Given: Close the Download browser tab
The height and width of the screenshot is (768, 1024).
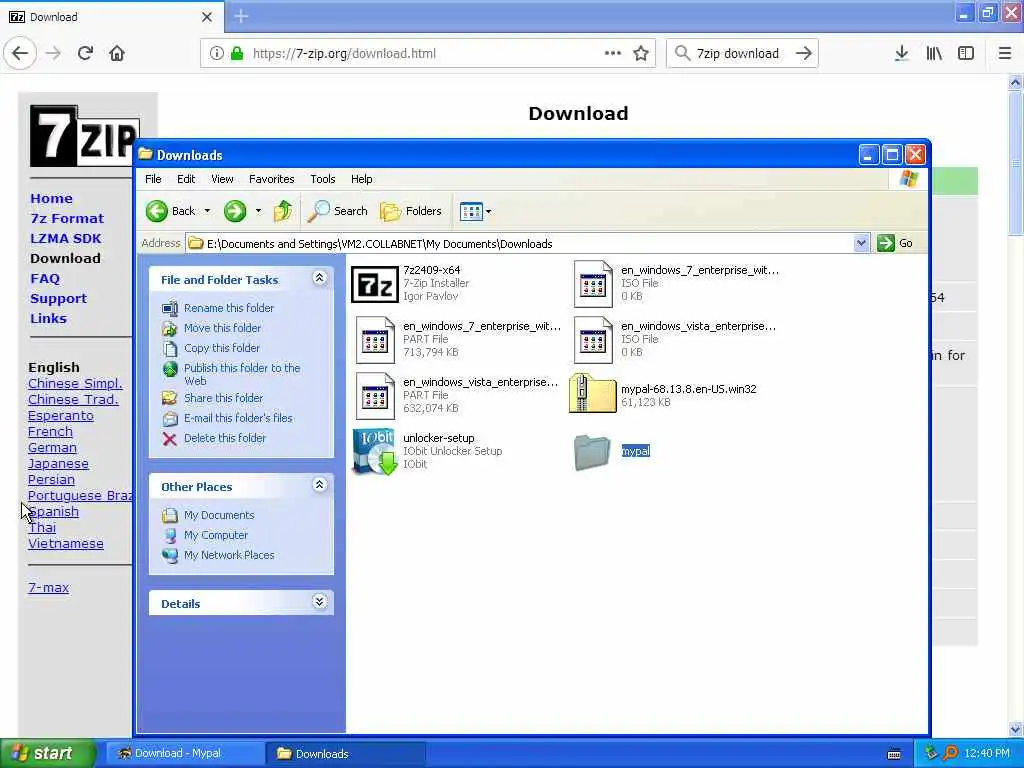Looking at the screenshot, I should pyautogui.click(x=207, y=17).
